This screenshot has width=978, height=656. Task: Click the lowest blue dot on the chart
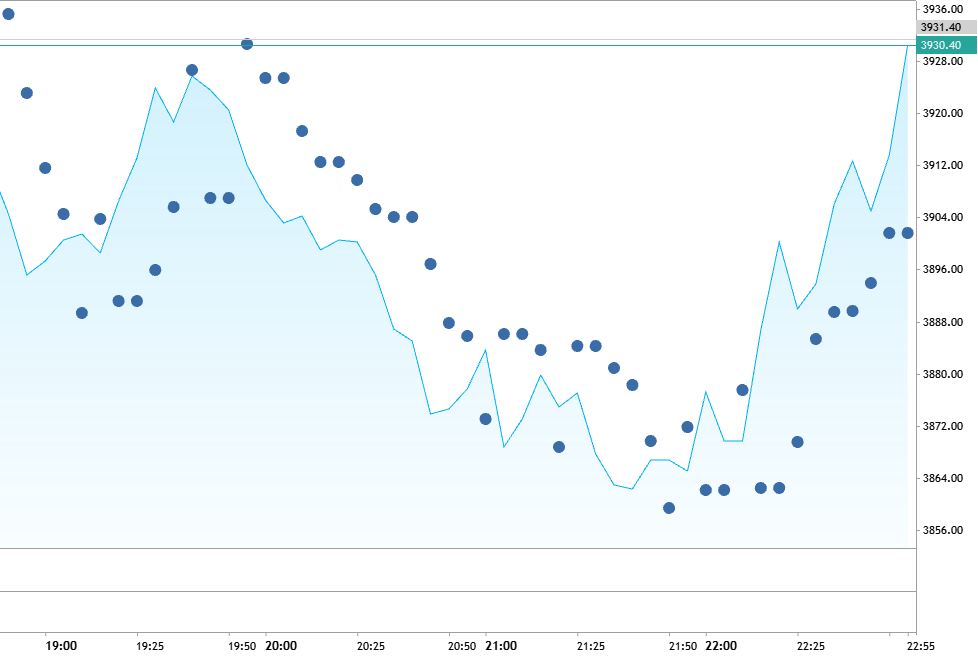pos(669,508)
